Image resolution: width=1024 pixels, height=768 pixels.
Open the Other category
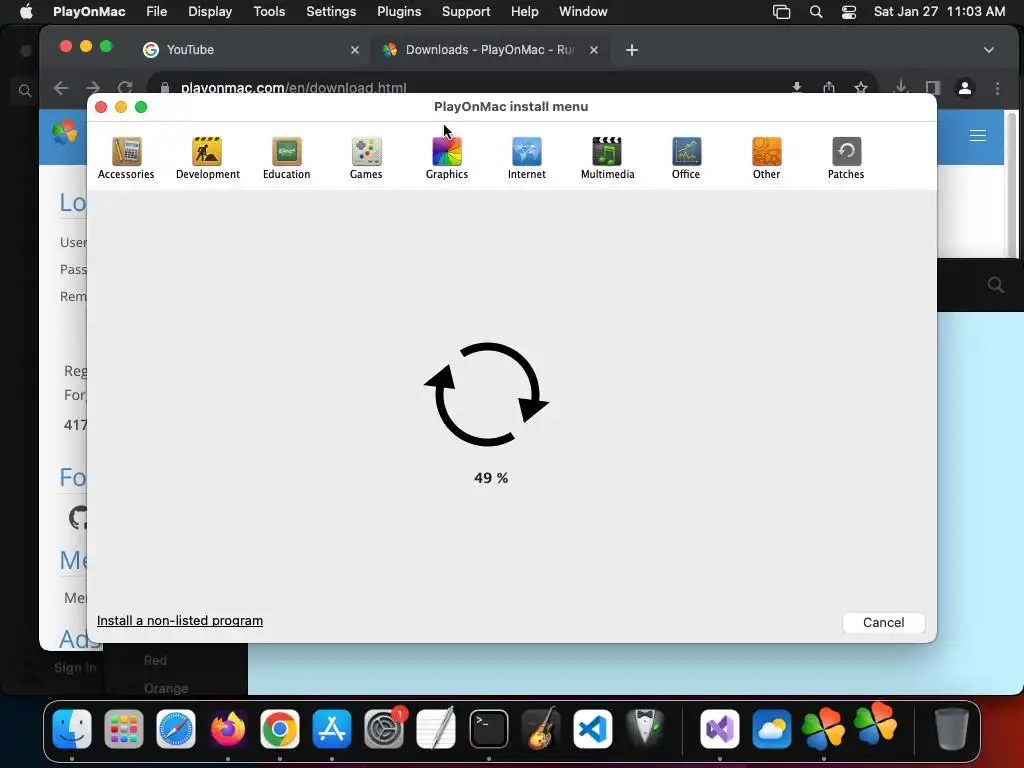[x=766, y=158]
